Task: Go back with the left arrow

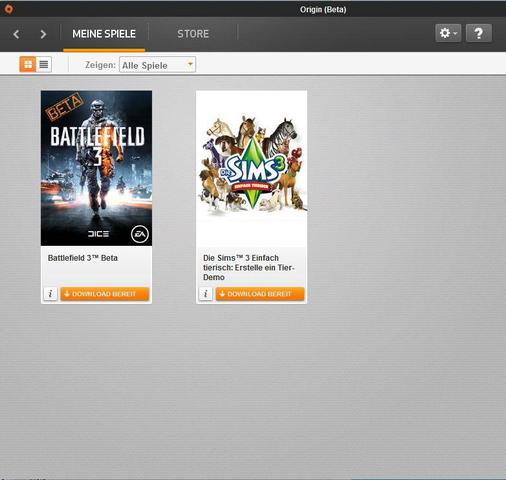Action: 16,34
